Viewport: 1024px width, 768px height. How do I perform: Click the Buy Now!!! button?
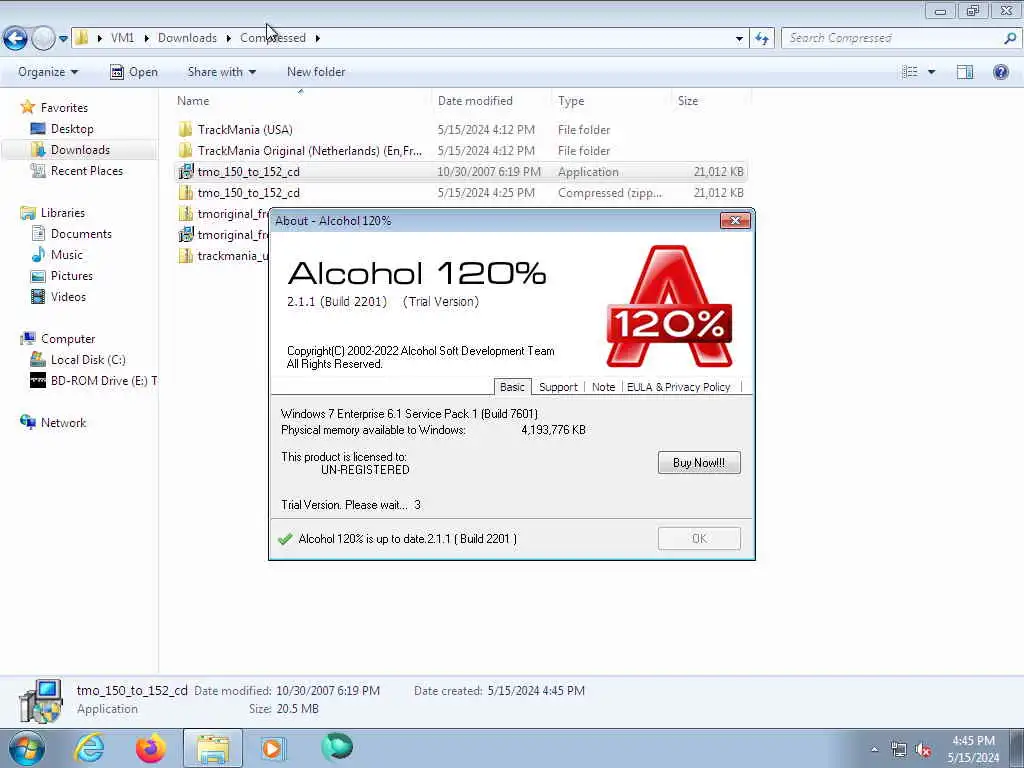tap(699, 462)
